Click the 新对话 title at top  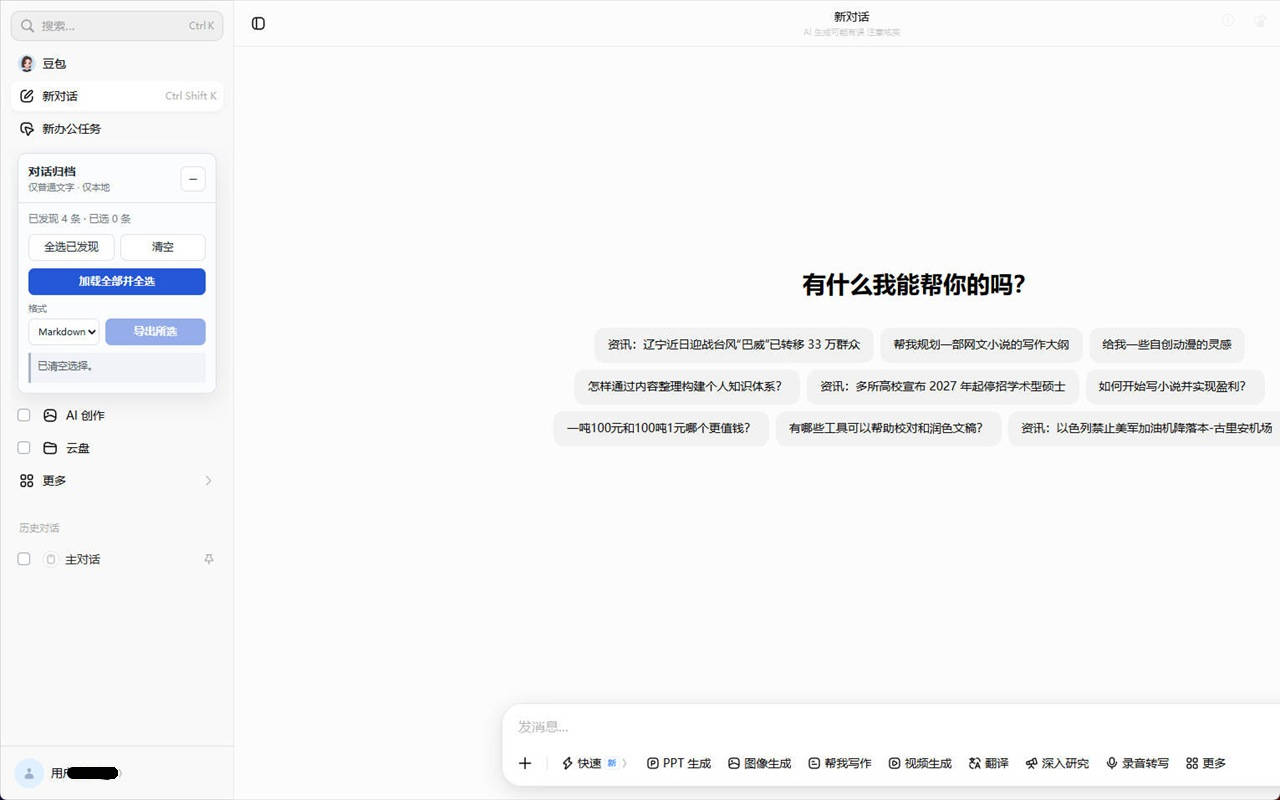pyautogui.click(x=851, y=17)
